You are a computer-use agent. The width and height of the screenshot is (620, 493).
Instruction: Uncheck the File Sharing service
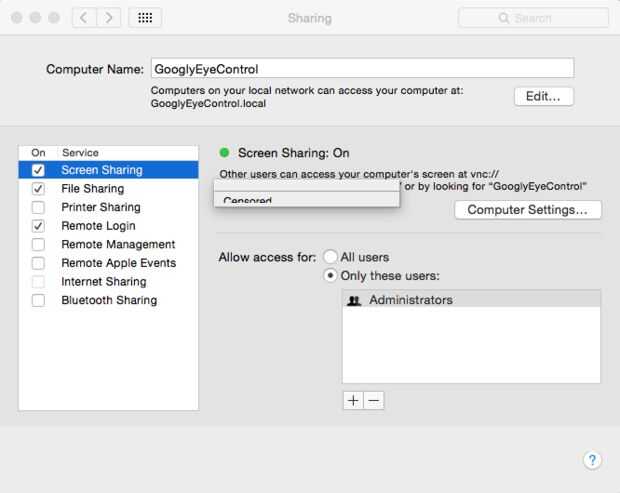[38, 189]
